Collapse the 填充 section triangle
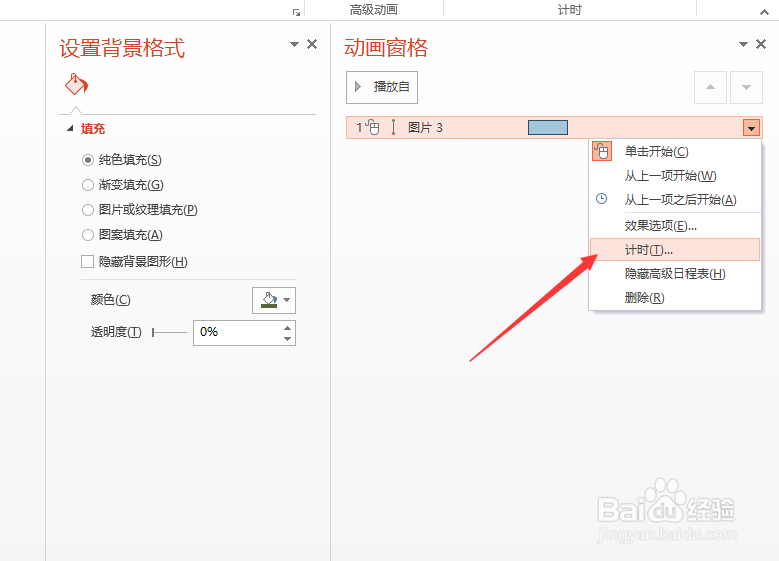 click(x=70, y=129)
